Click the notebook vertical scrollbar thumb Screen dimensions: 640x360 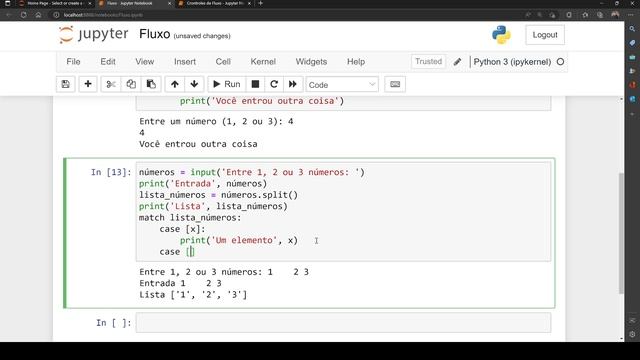621,233
